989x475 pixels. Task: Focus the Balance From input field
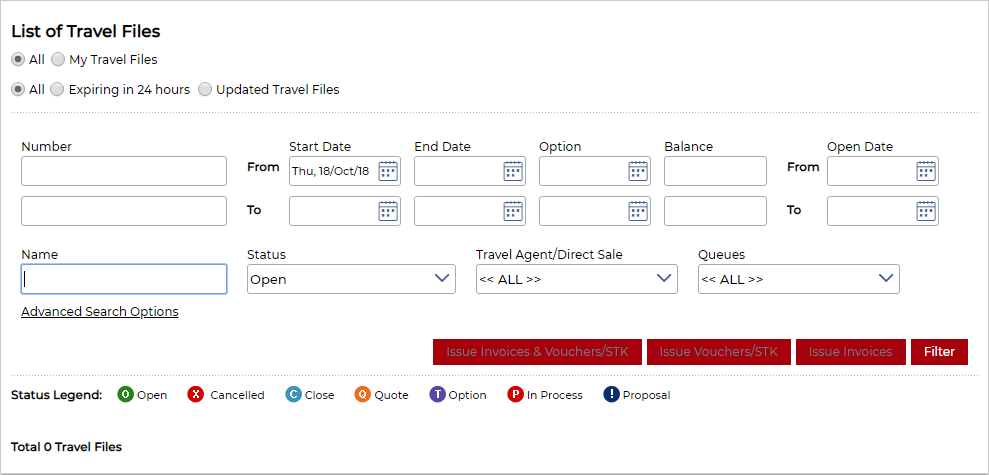[715, 171]
